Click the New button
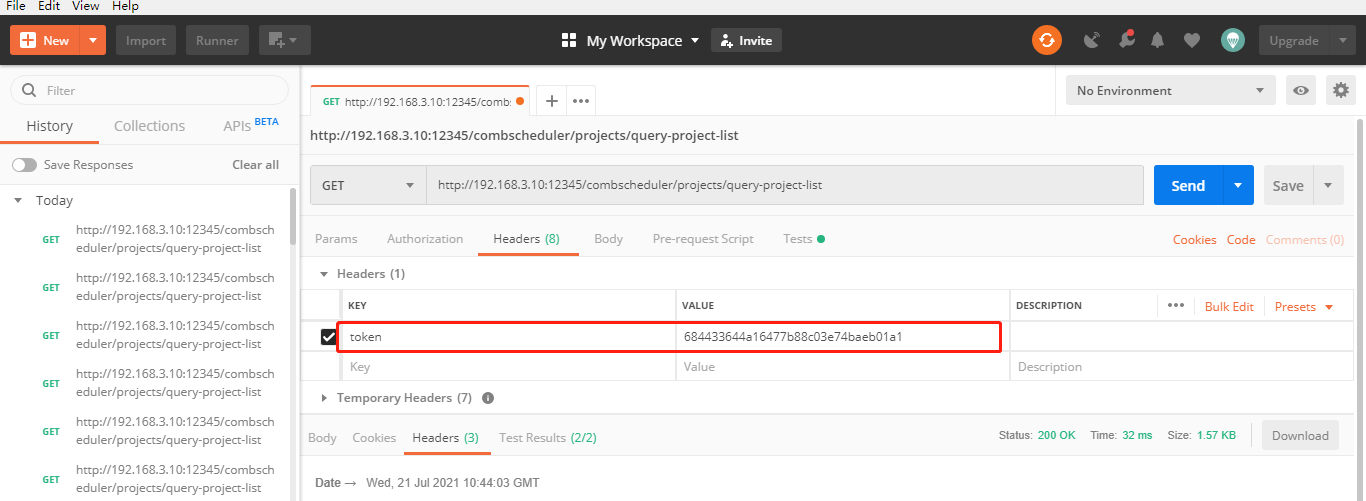The image size is (1366, 501). [x=45, y=40]
